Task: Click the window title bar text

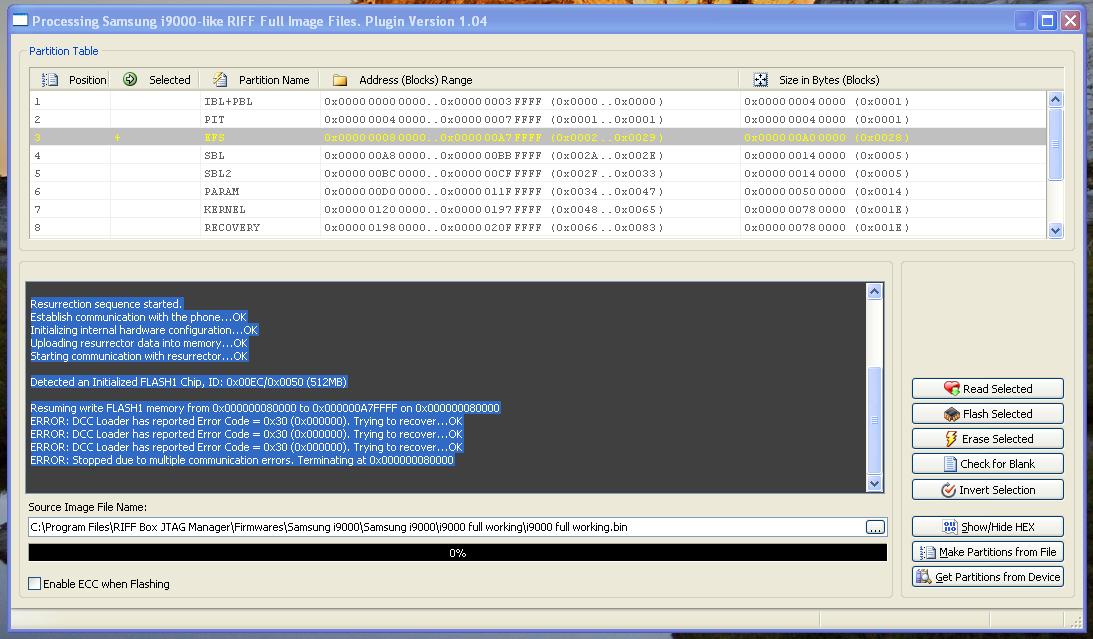Action: 259,21
